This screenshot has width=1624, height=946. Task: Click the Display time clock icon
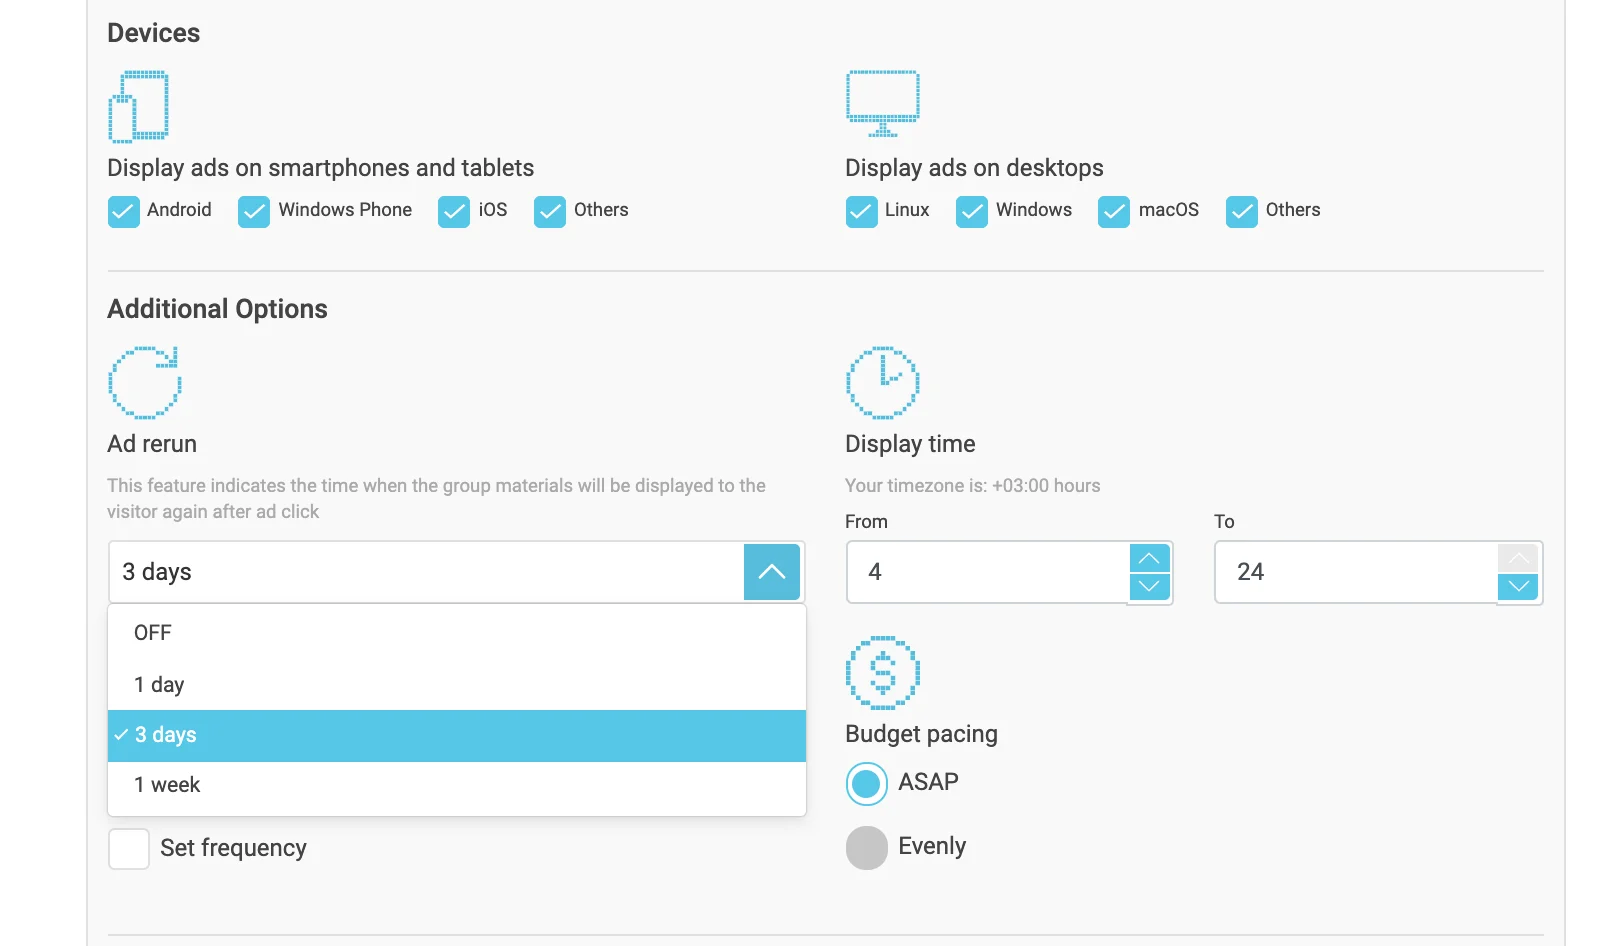(x=882, y=383)
